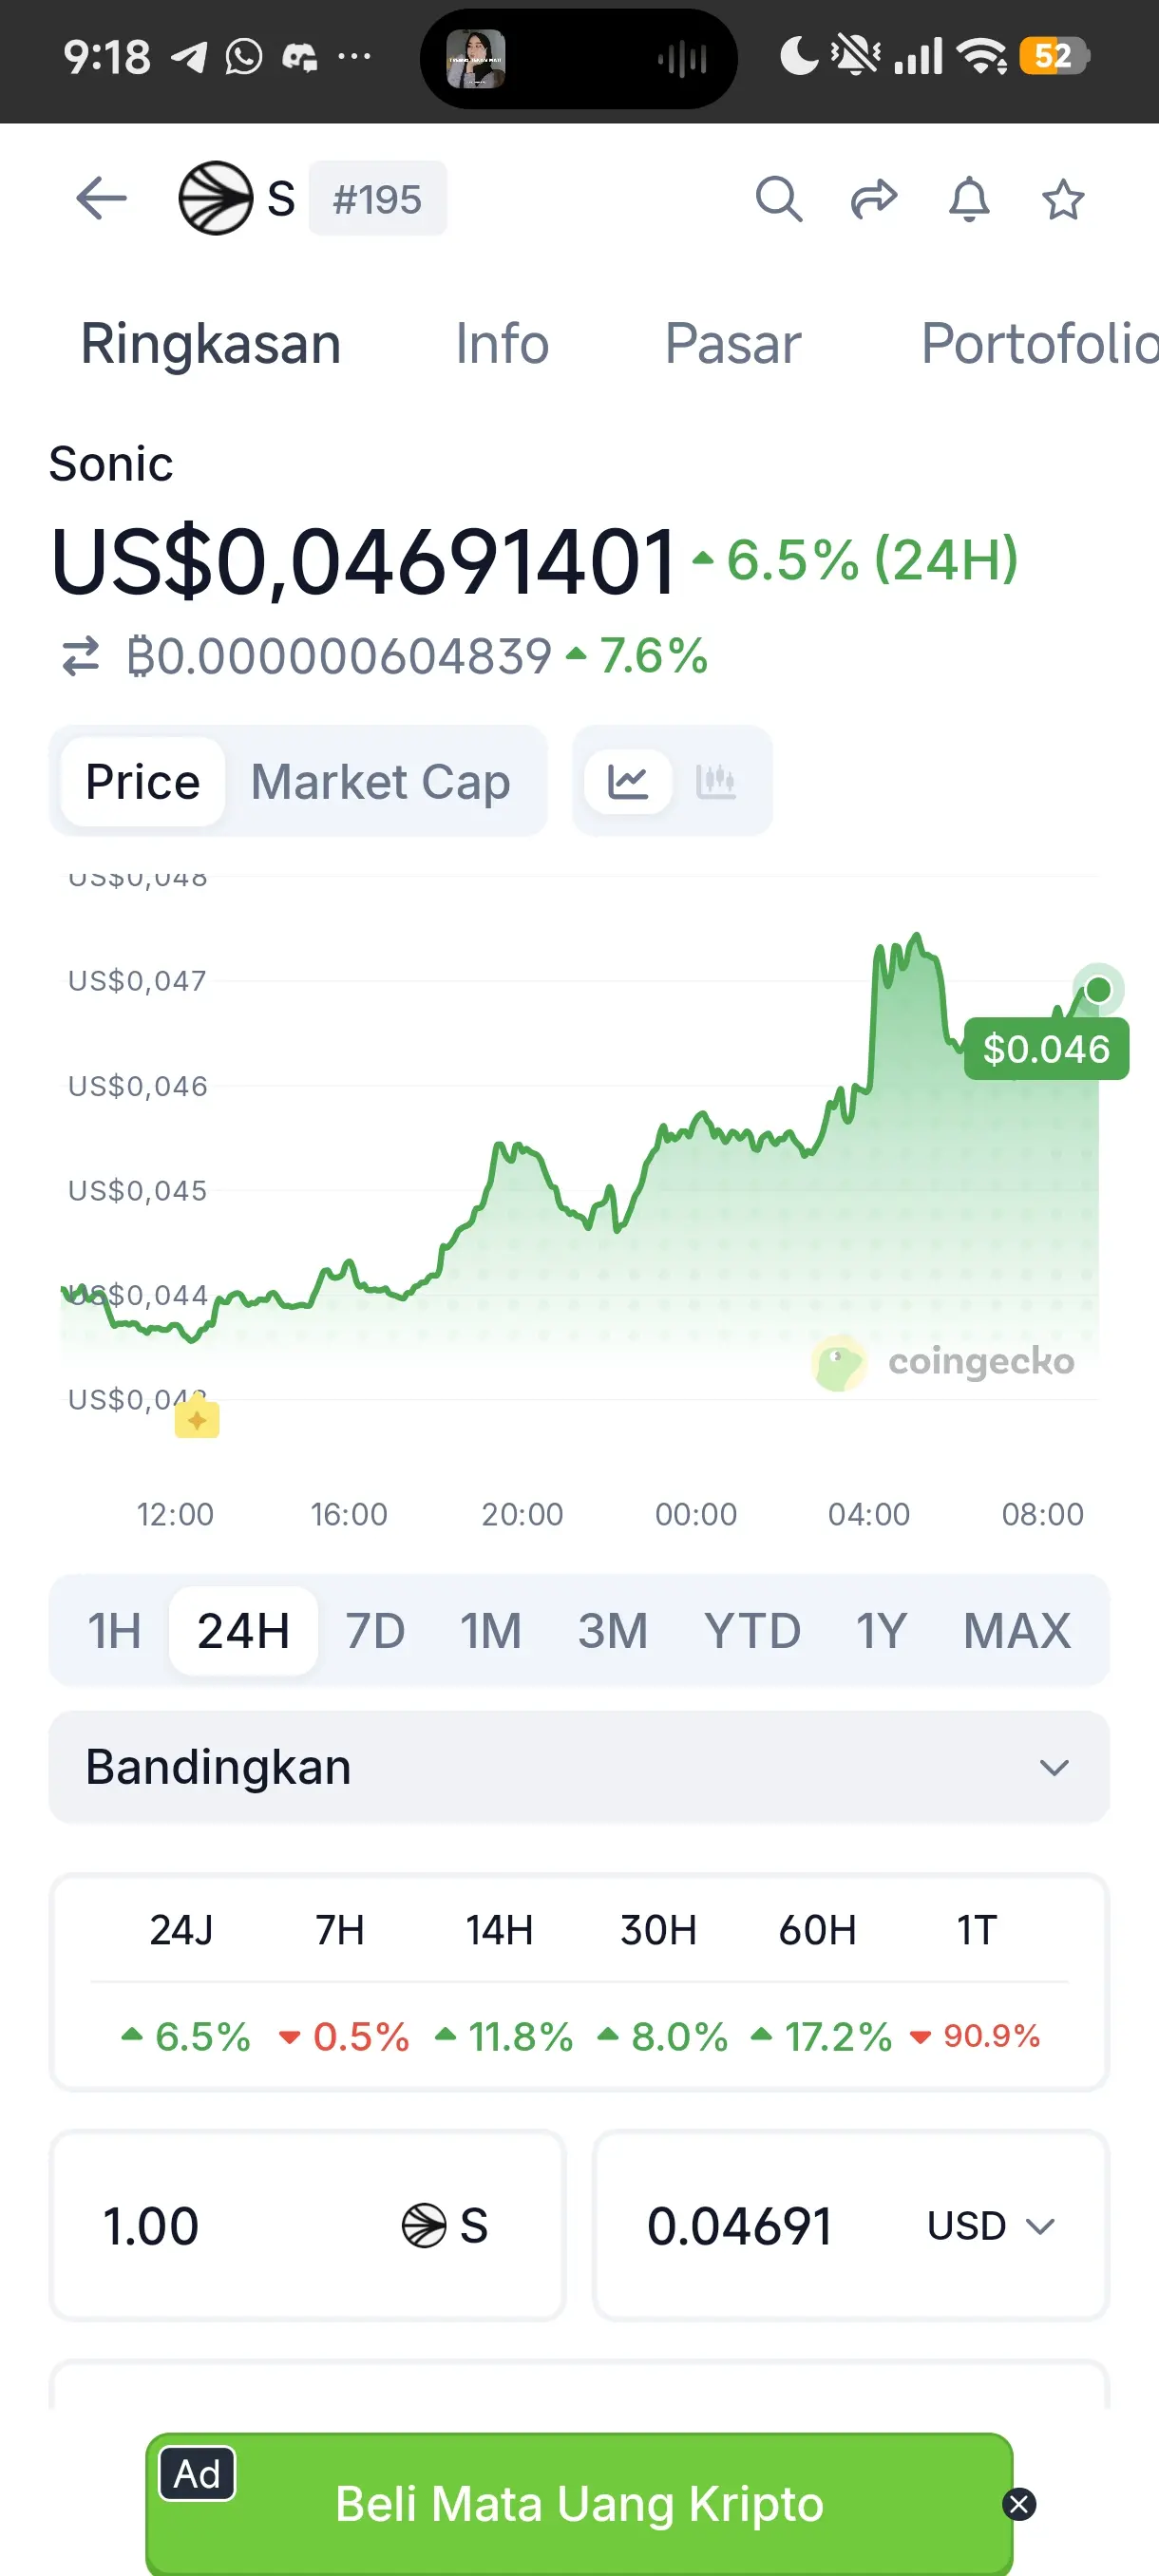The width and height of the screenshot is (1159, 2576).
Task: Switch chart to candlestick view
Action: 716,781
